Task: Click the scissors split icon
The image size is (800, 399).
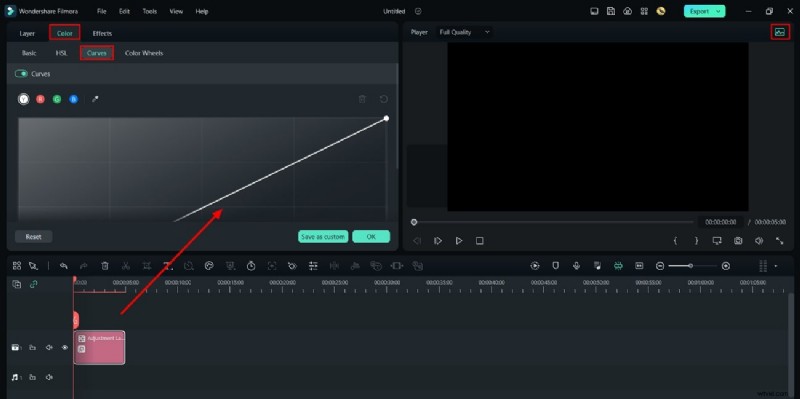Action: [126, 266]
